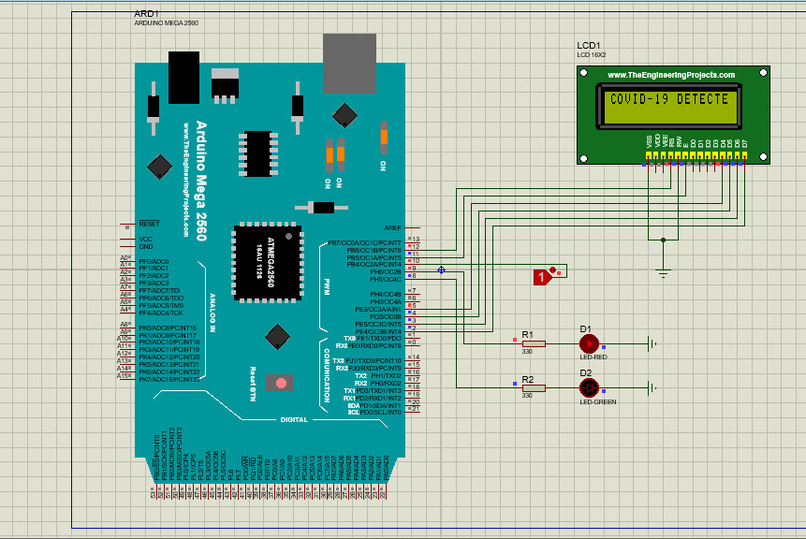The width and height of the screenshot is (806, 539).
Task: Select the LED-RED label
Action: pos(594,357)
